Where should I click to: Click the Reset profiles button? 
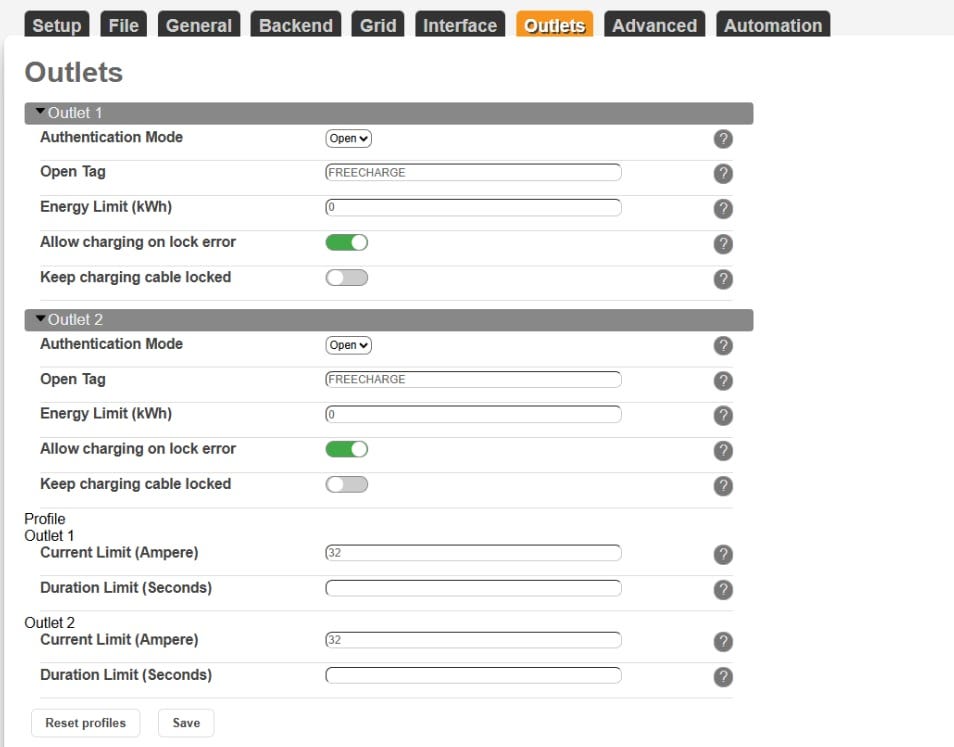(x=86, y=723)
